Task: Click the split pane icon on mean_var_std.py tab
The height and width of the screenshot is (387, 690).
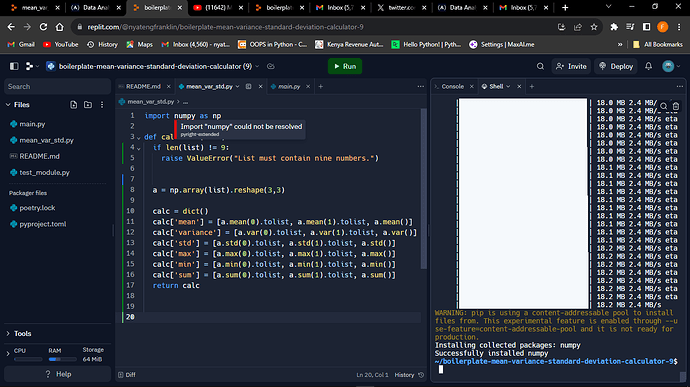Action: 249,87
